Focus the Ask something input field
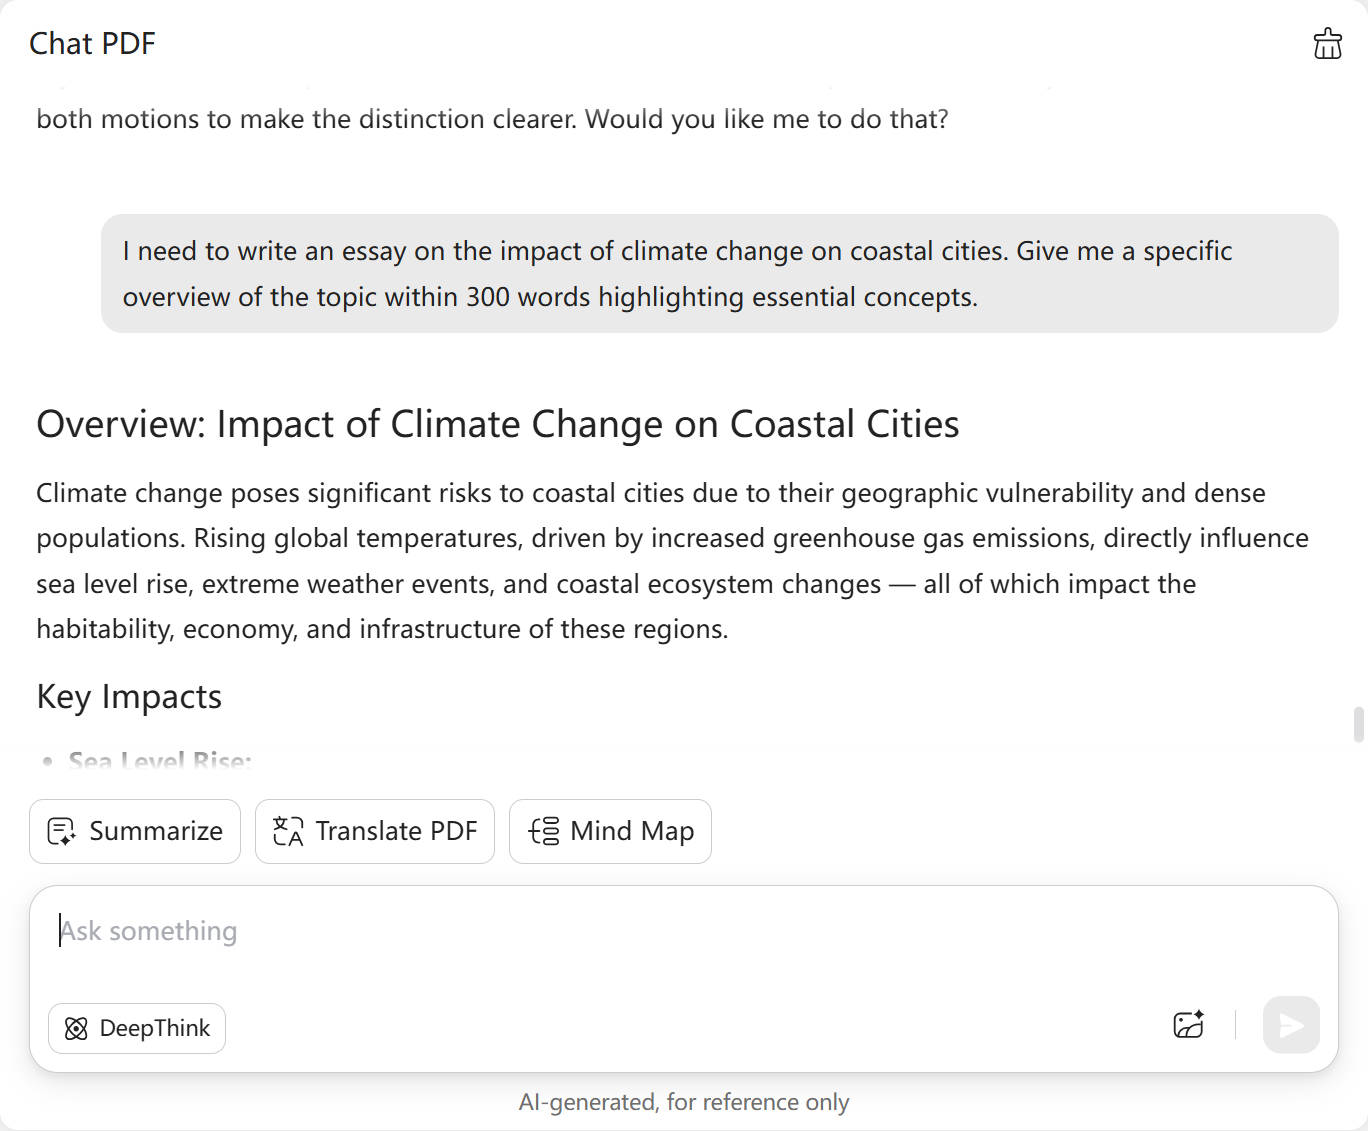The width and height of the screenshot is (1368, 1131). click(684, 932)
